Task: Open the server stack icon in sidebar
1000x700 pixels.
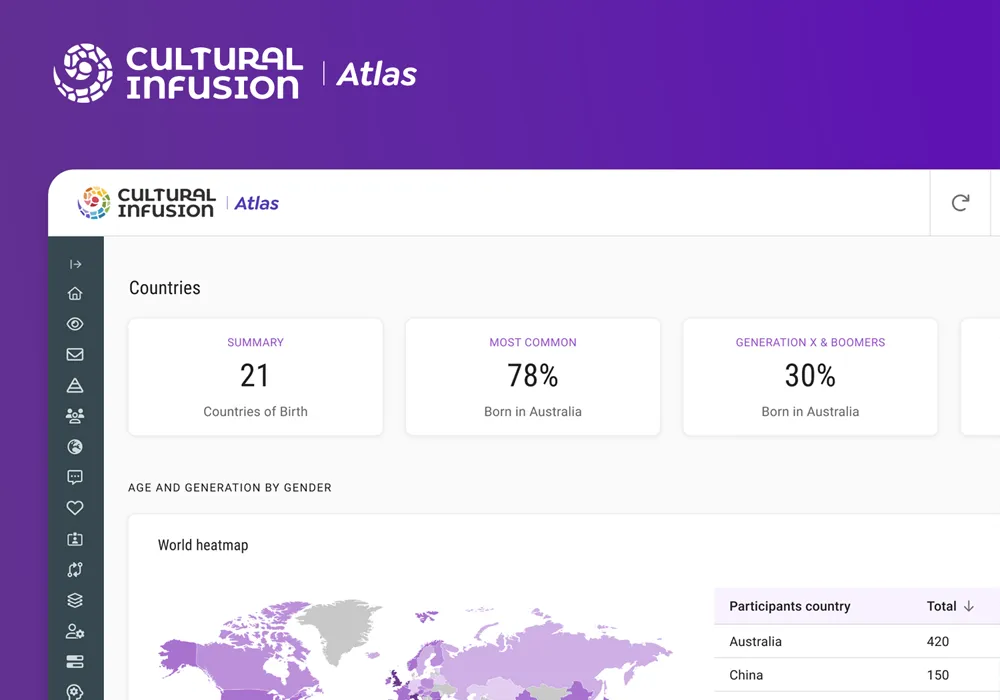Action: tap(75, 662)
